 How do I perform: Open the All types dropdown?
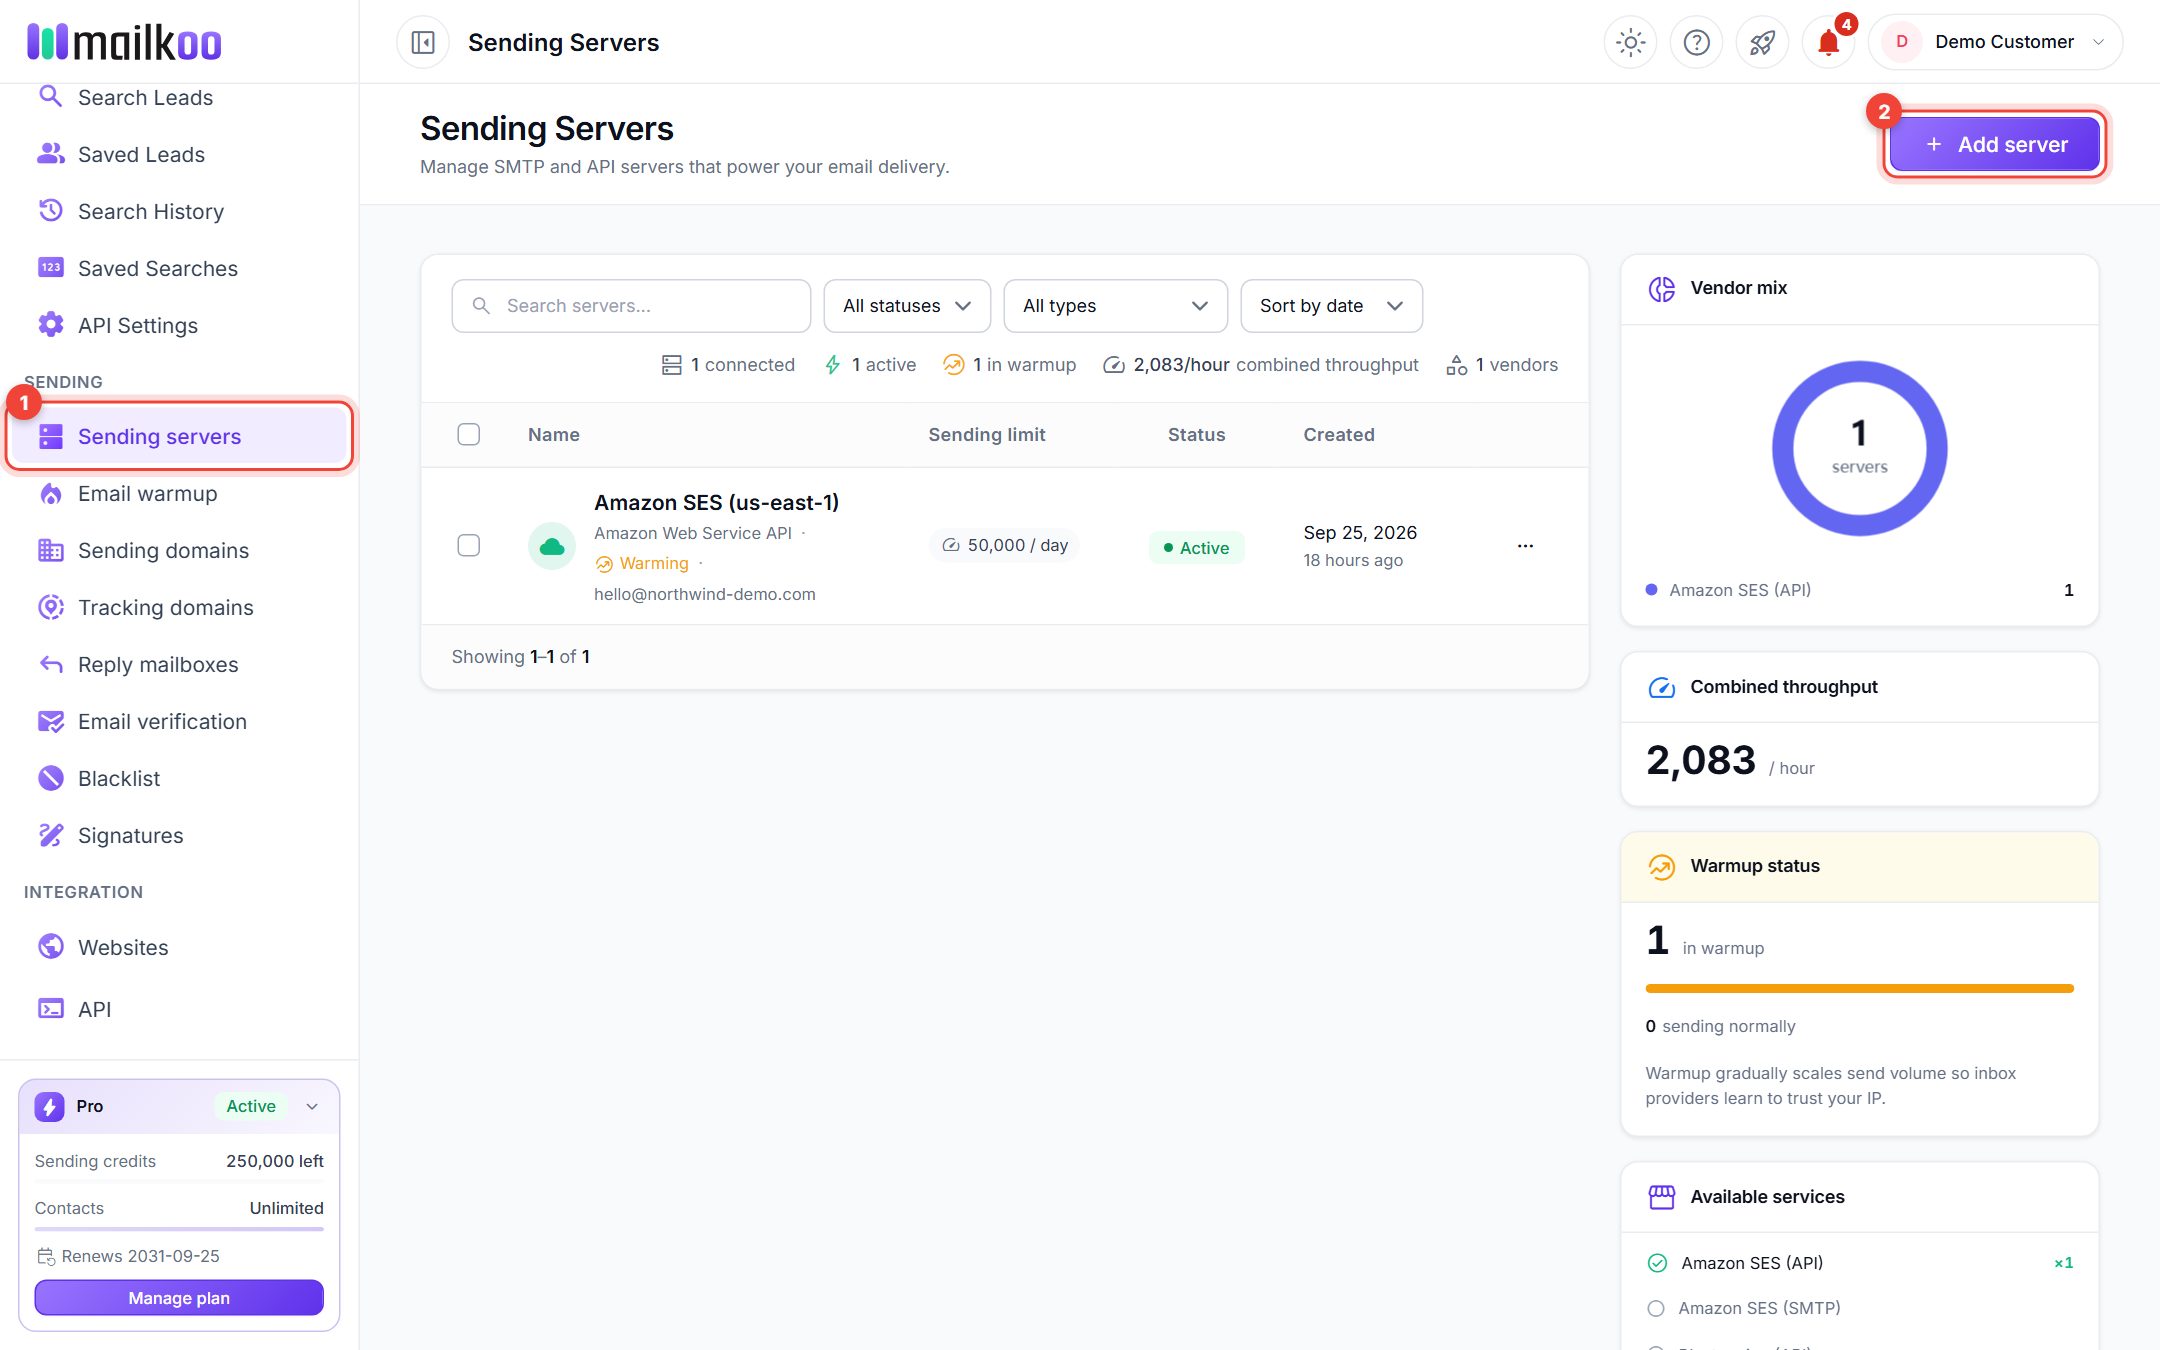pyautogui.click(x=1115, y=306)
